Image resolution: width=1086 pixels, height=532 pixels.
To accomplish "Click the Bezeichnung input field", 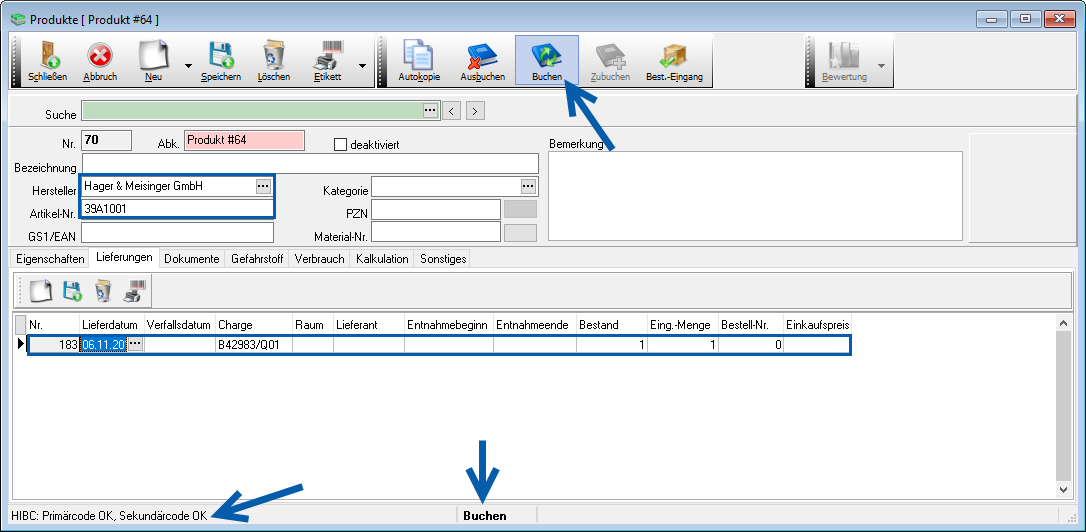I will 310,163.
